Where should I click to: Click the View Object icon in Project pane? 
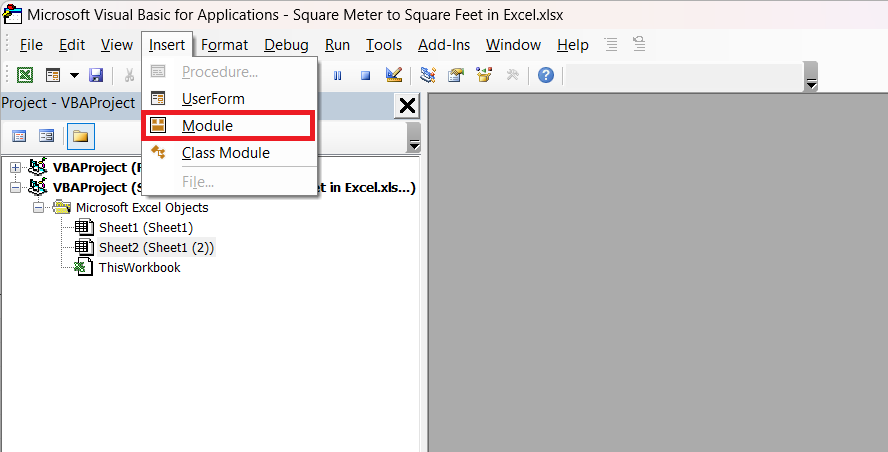tap(46, 136)
